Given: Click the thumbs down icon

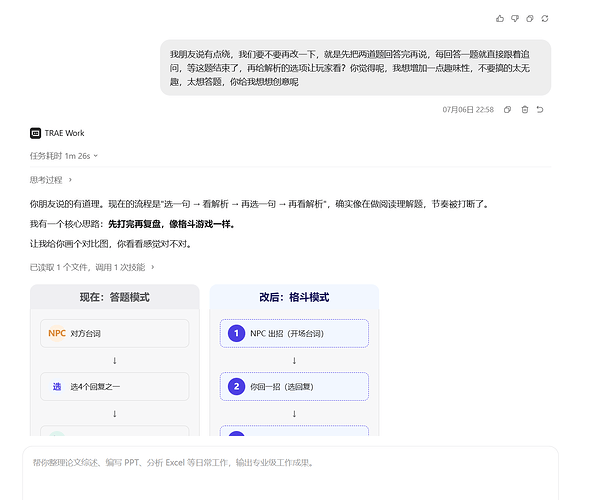Looking at the screenshot, I should coord(515,18).
